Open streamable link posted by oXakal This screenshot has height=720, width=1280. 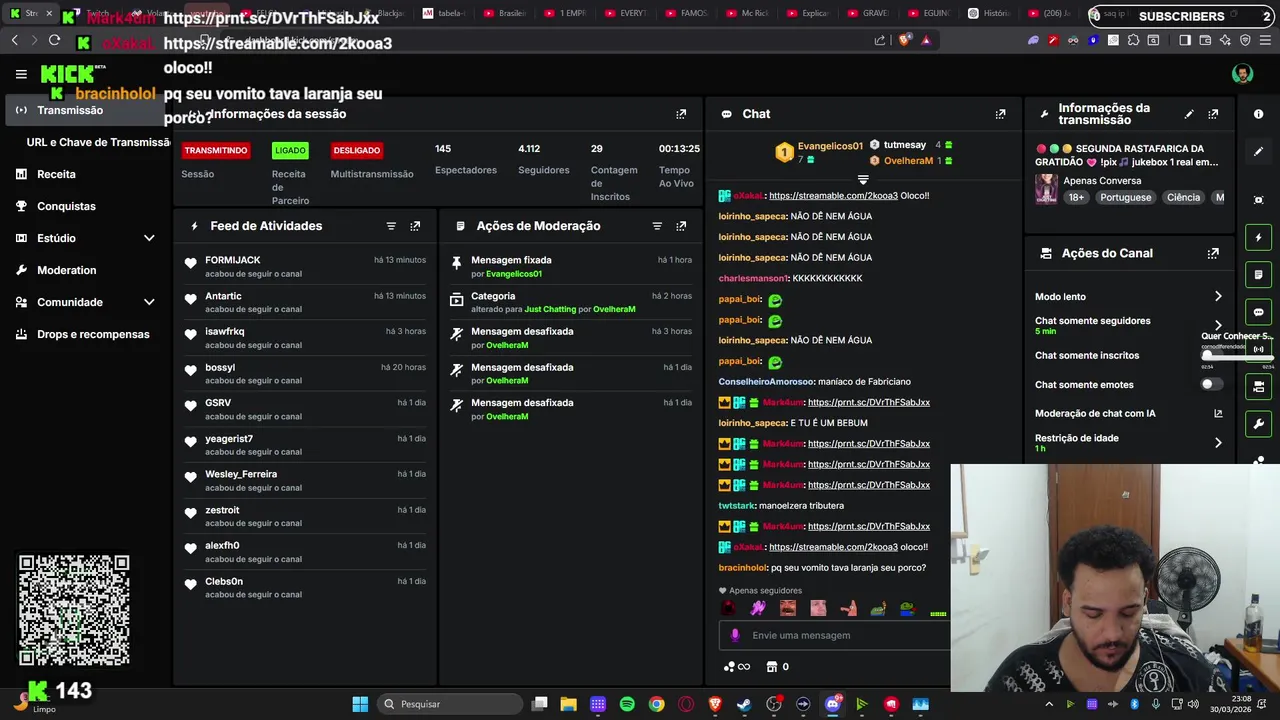[833, 196]
